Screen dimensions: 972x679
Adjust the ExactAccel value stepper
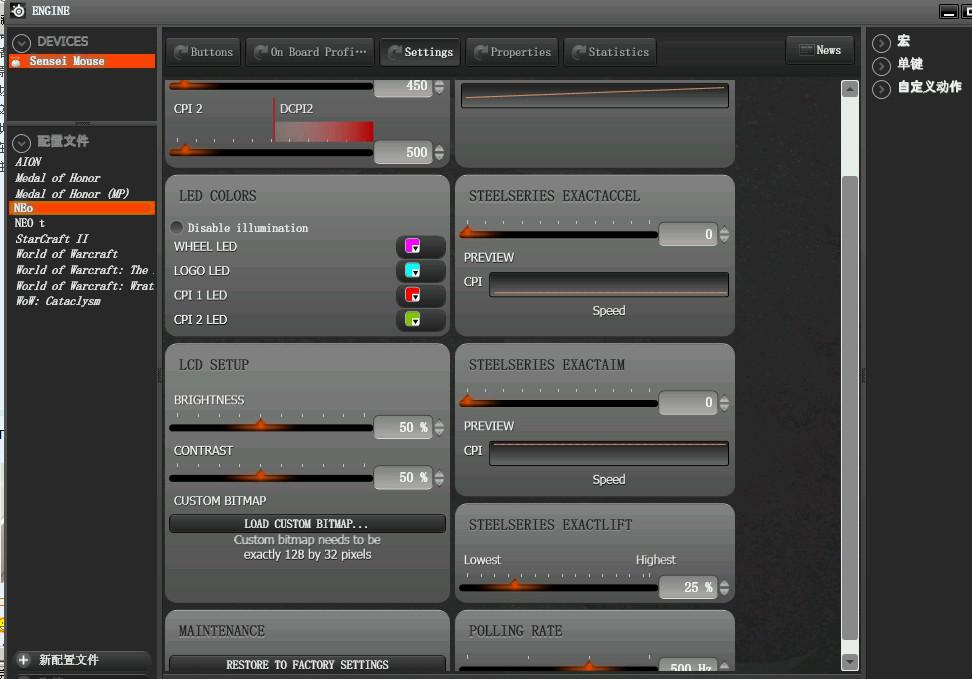pos(724,234)
